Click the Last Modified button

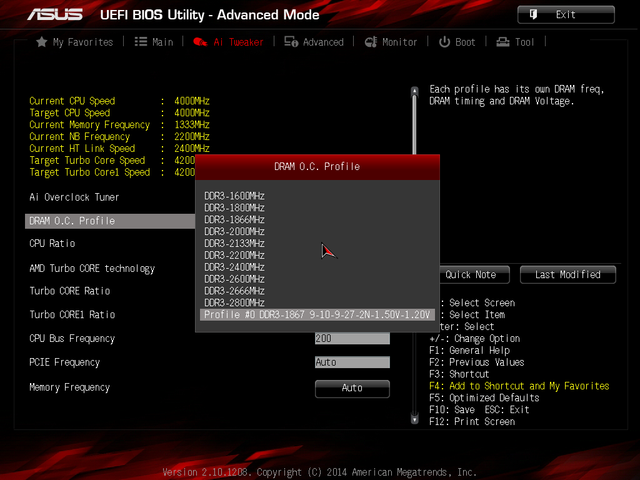(x=568, y=275)
